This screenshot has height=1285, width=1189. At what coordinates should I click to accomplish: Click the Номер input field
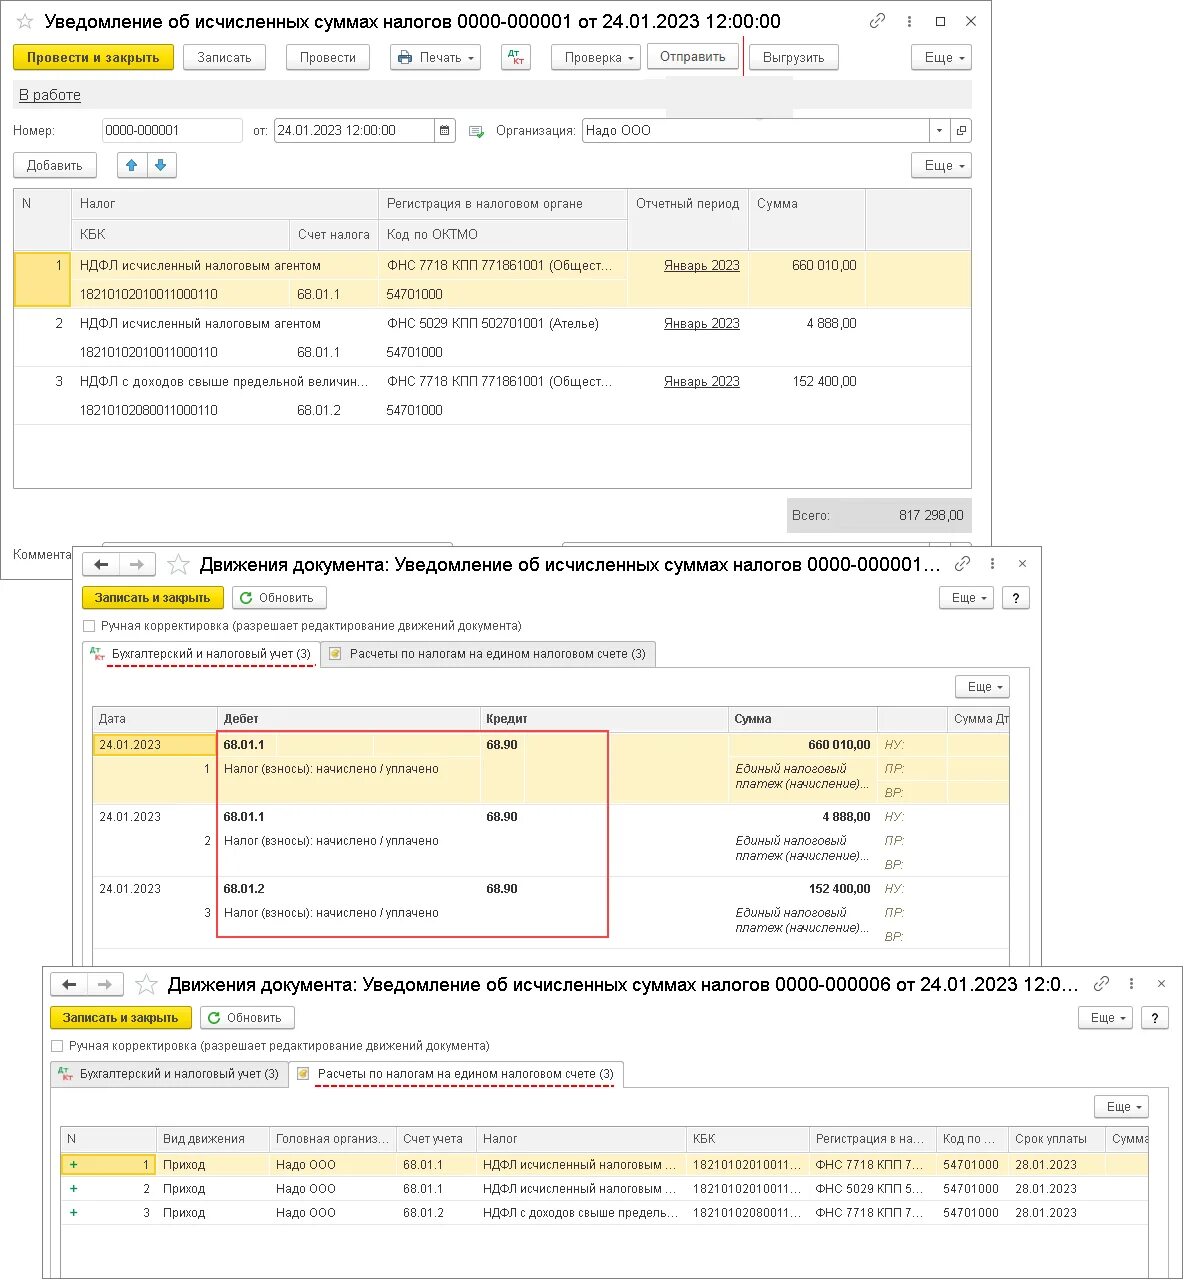pos(172,130)
